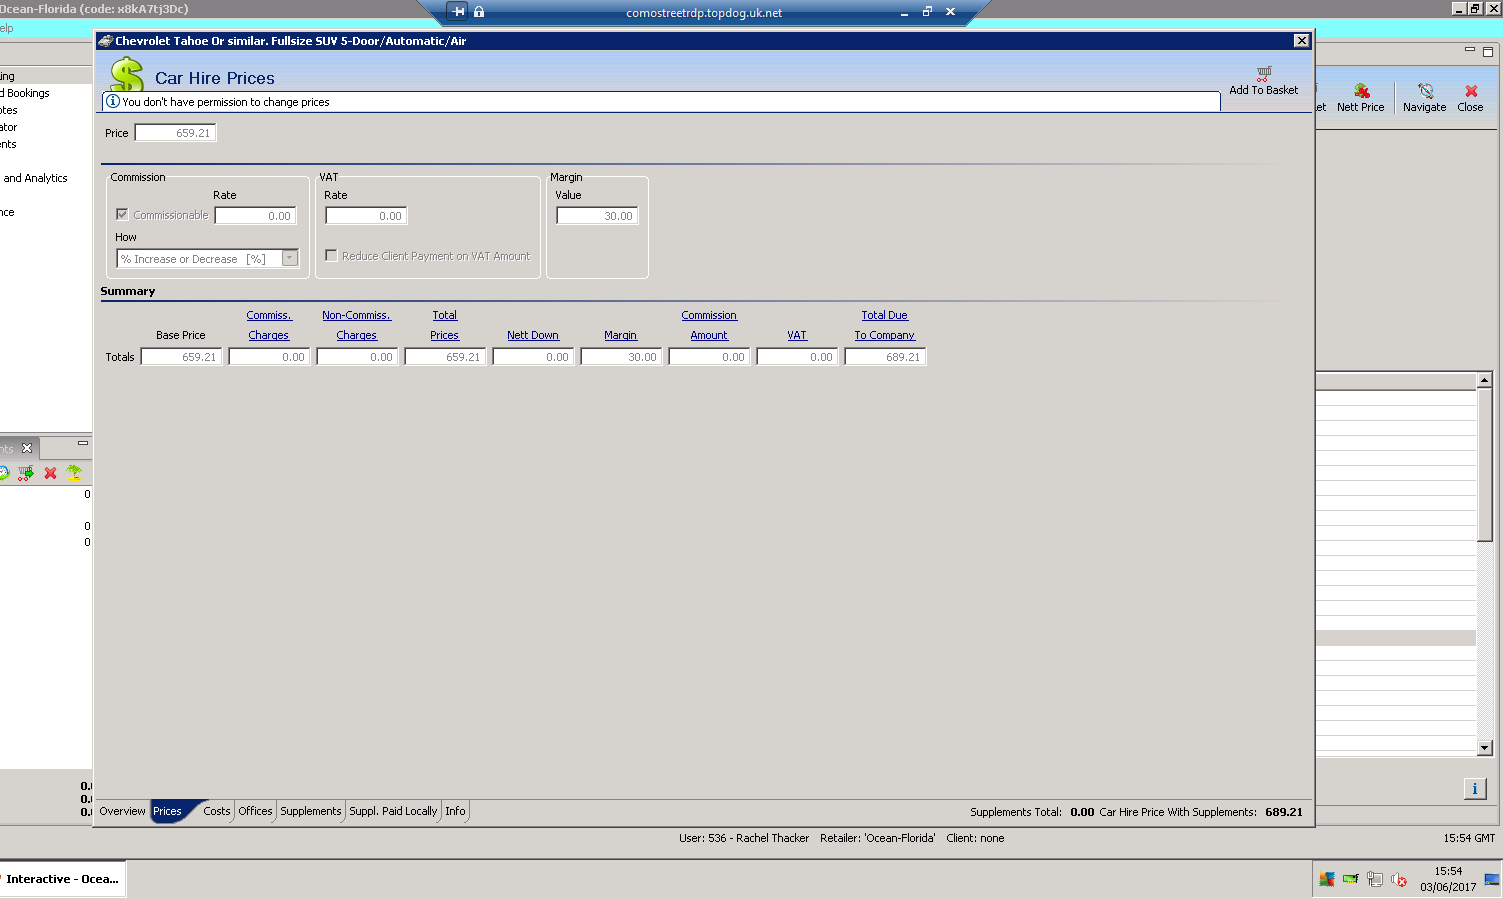Image resolution: width=1503 pixels, height=899 pixels.
Task: Close the Chevrolet Tahoe dialog window
Action: pyautogui.click(x=1301, y=41)
